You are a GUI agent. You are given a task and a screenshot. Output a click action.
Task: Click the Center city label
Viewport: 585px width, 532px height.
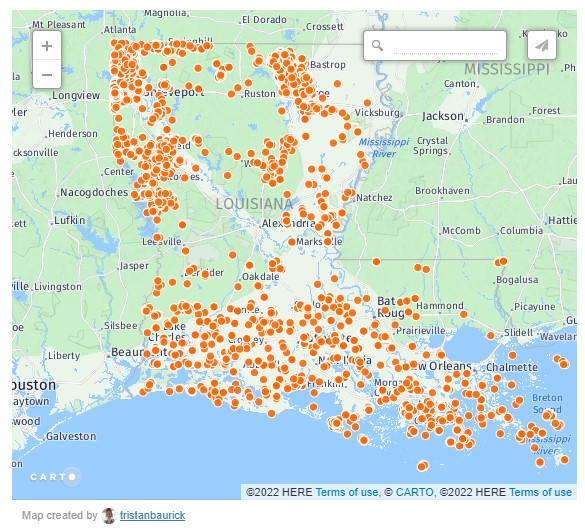[x=118, y=172]
